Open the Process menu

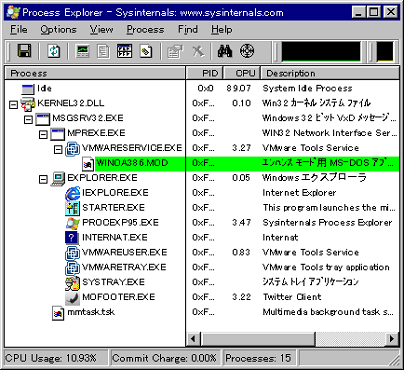(145, 30)
